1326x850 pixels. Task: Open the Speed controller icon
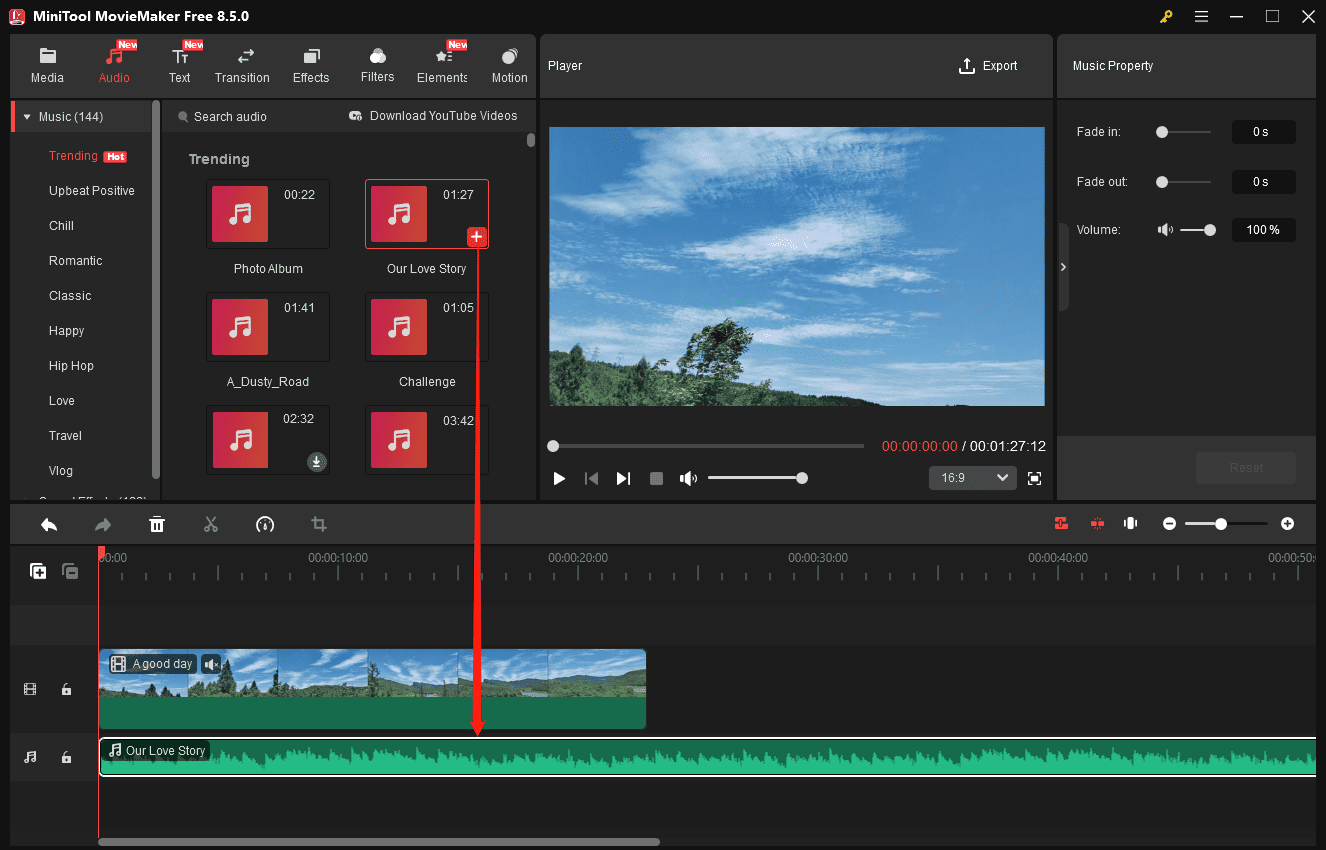[265, 524]
